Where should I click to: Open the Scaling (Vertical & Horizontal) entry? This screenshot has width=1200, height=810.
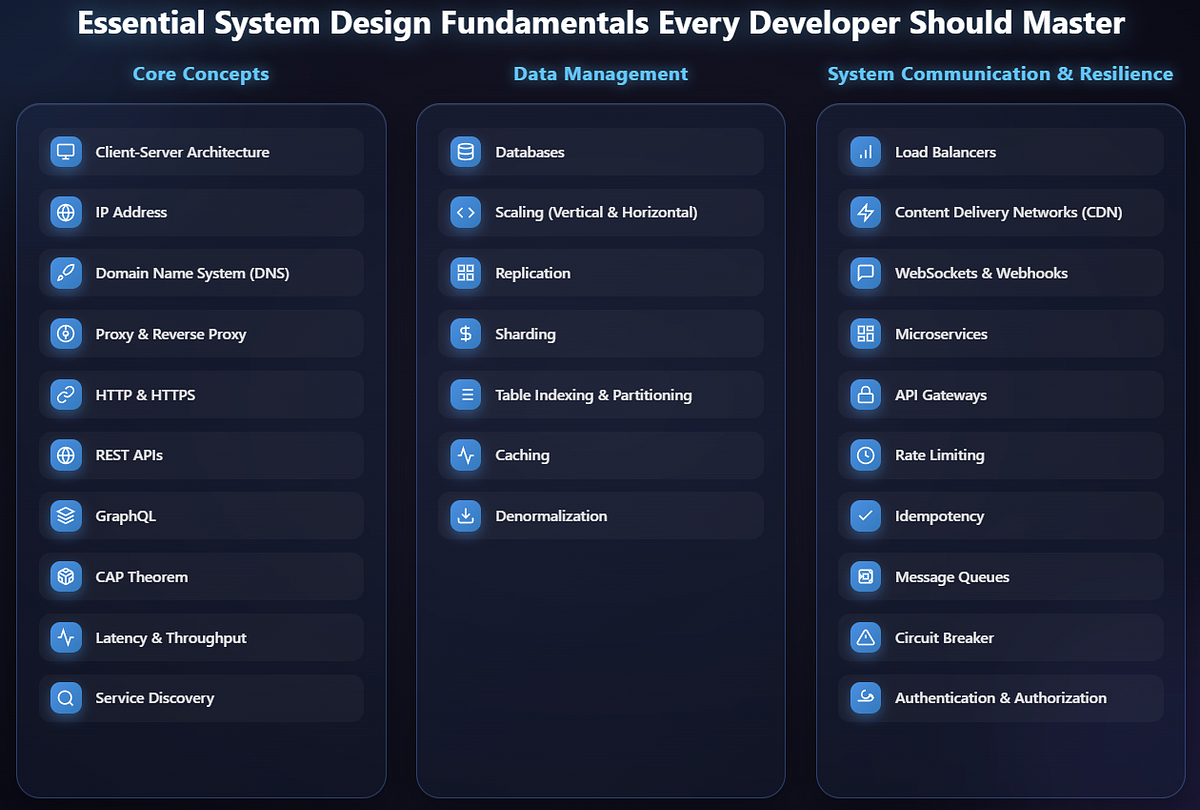coord(600,212)
